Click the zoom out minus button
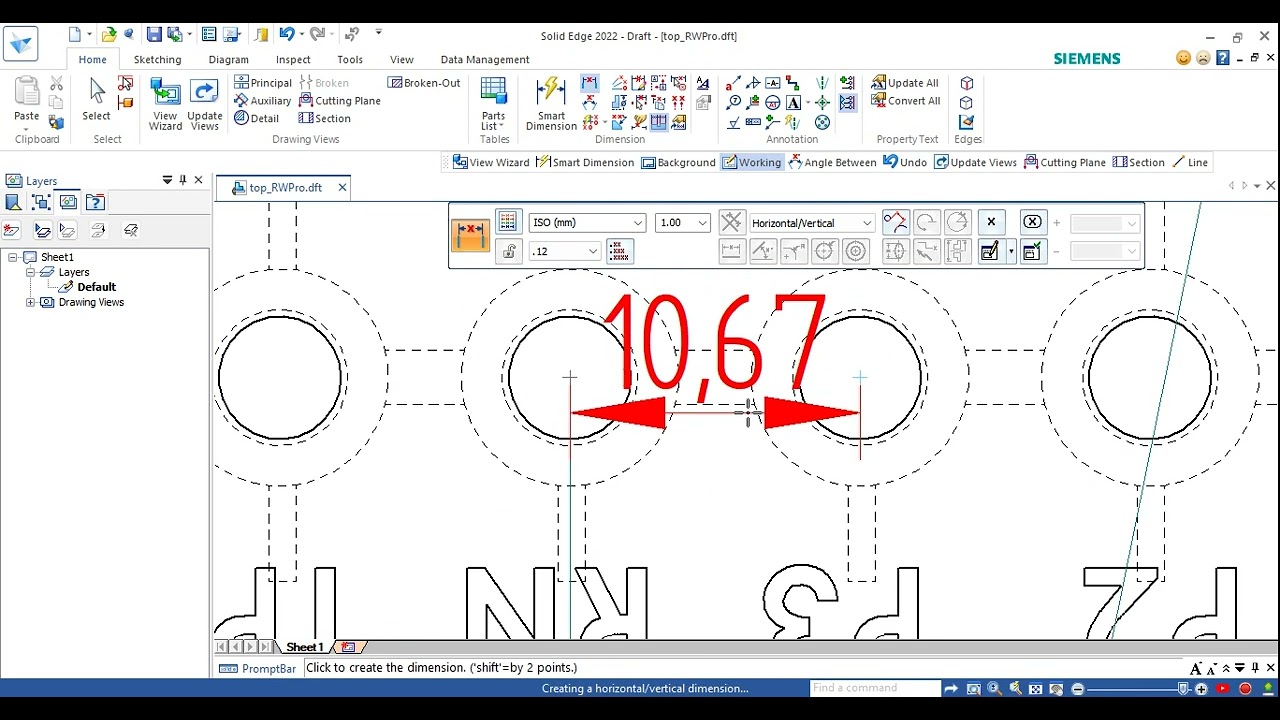 click(x=1077, y=689)
